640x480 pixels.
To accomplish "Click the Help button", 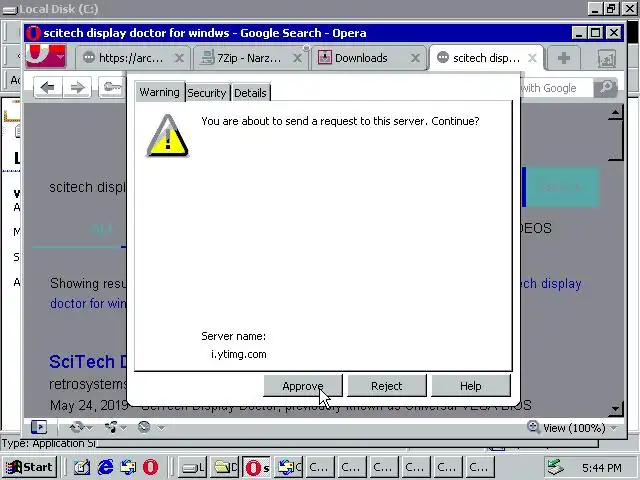I will tap(471, 386).
